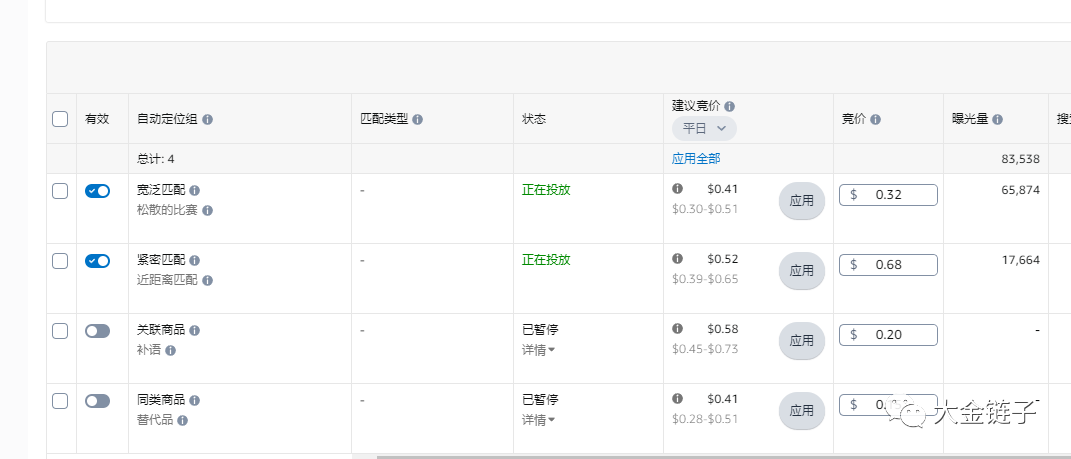1071x459 pixels.
Task: Expand 详情 under 关联商品 paused status
Action: [x=539, y=350]
